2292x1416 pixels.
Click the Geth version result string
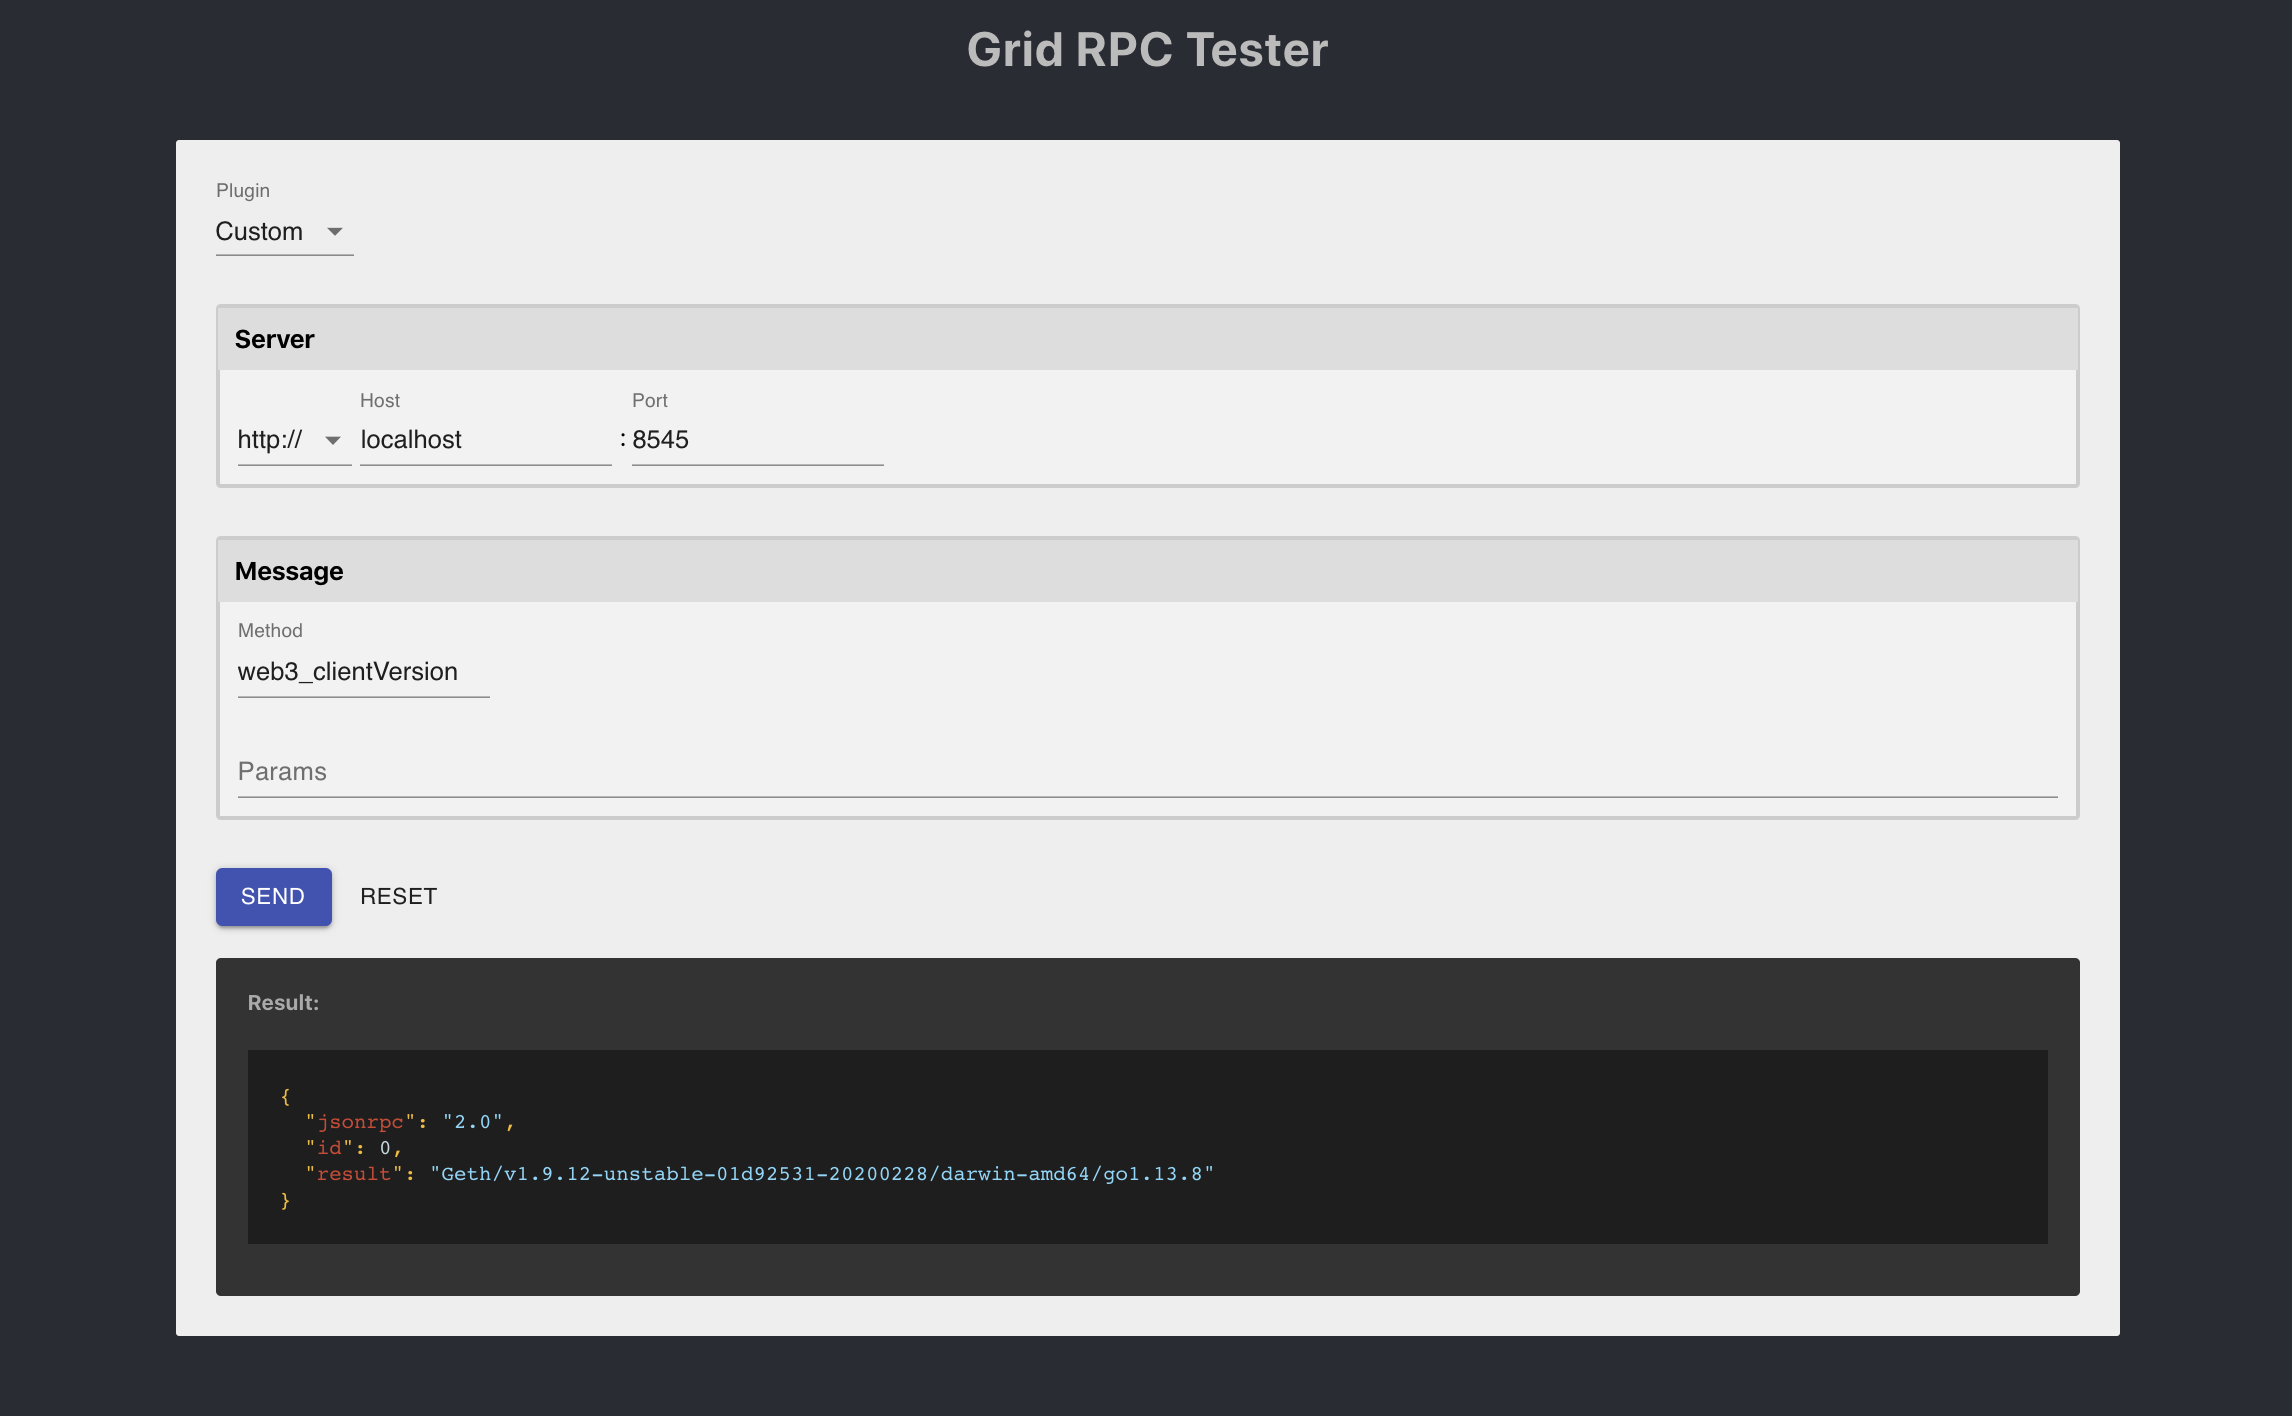821,1174
